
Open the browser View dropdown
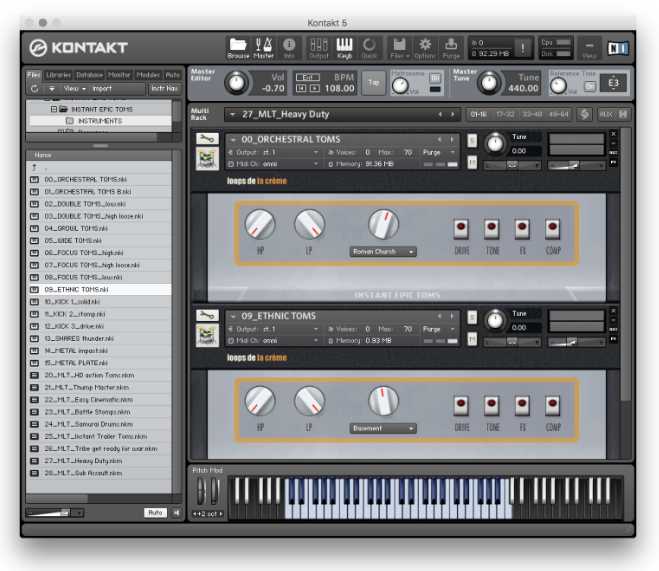pos(75,89)
